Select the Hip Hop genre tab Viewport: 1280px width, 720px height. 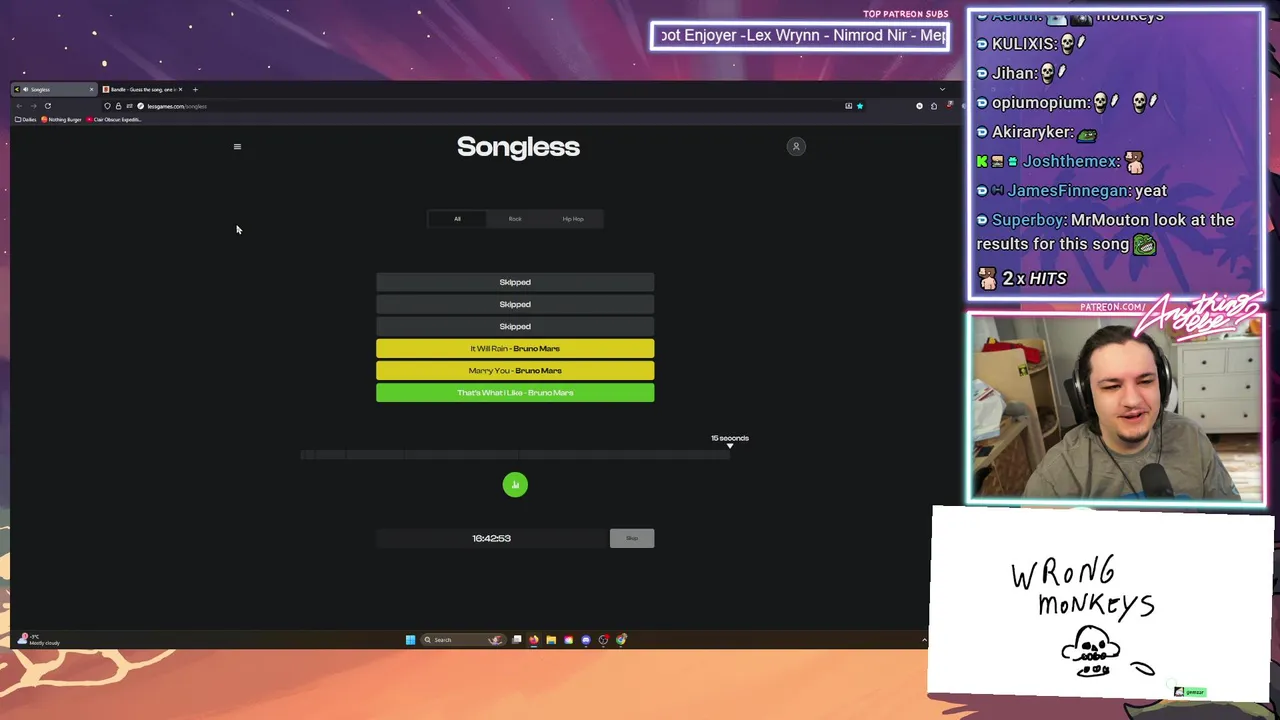point(573,219)
